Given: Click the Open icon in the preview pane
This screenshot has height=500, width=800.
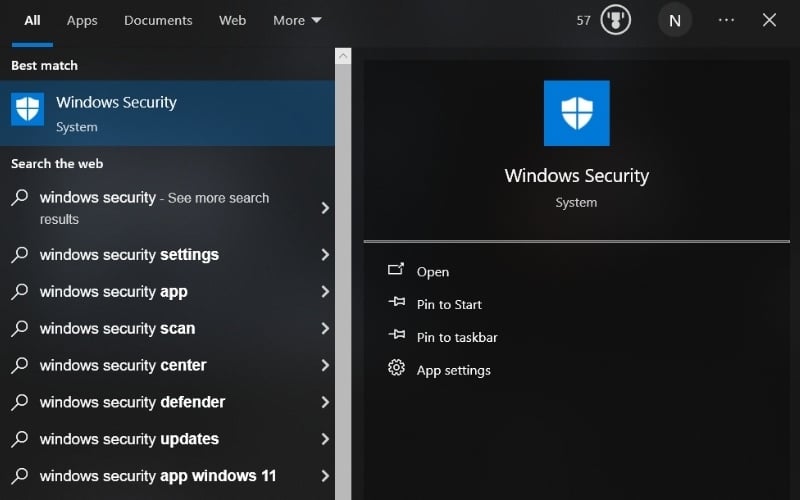Looking at the screenshot, I should 396,269.
